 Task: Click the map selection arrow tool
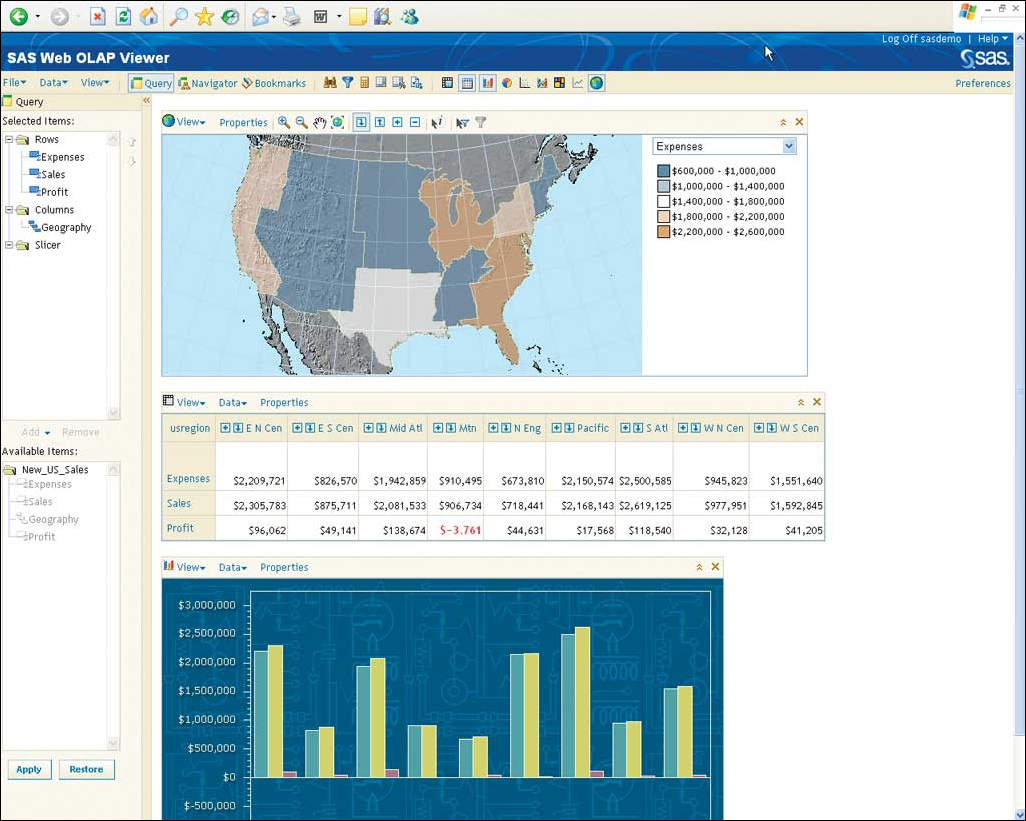click(x=463, y=122)
